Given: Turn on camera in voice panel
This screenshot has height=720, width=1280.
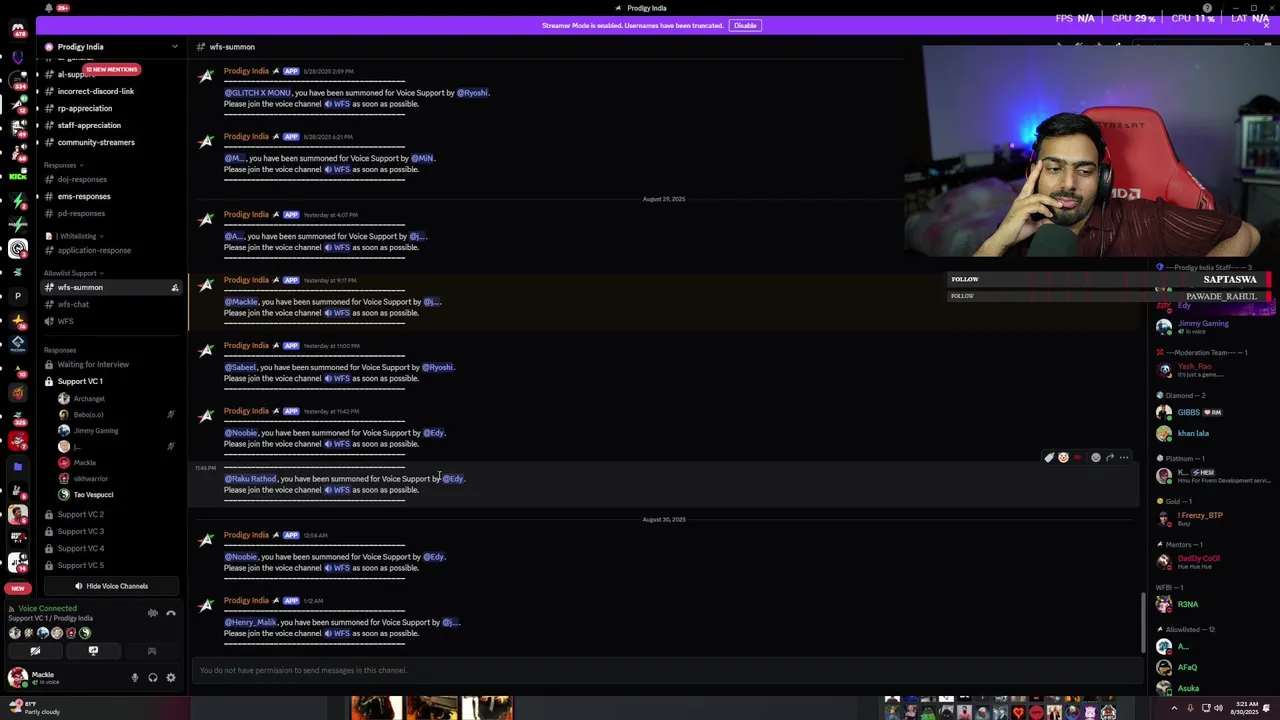Looking at the screenshot, I should click(35, 651).
